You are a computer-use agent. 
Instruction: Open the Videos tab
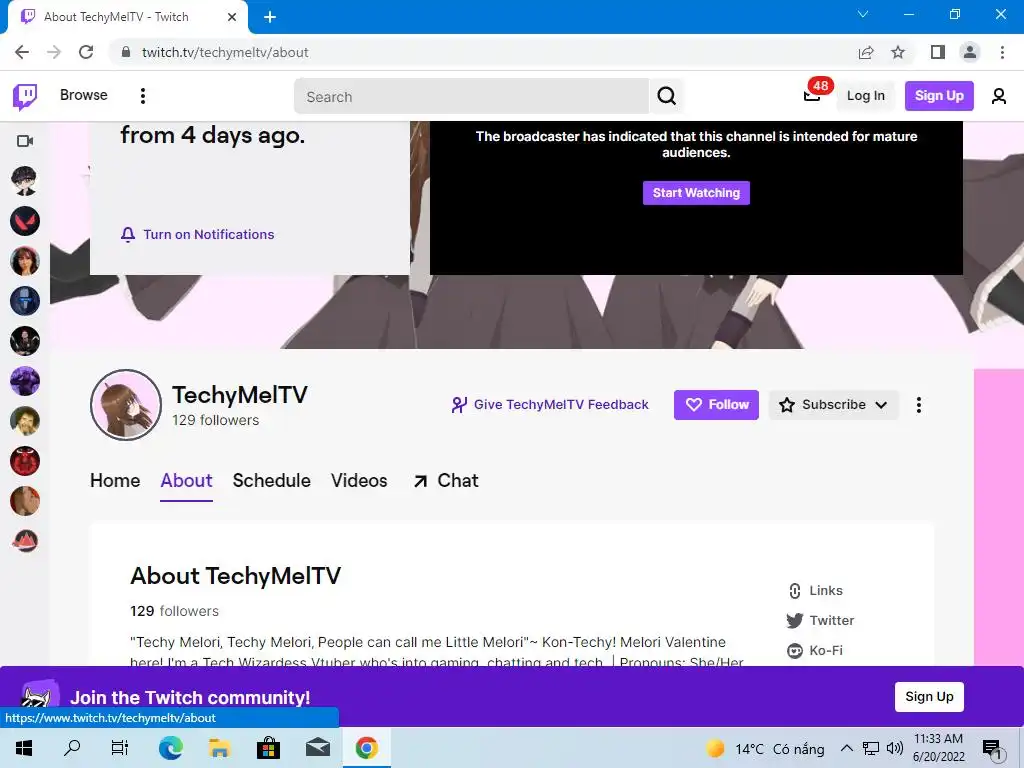359,481
